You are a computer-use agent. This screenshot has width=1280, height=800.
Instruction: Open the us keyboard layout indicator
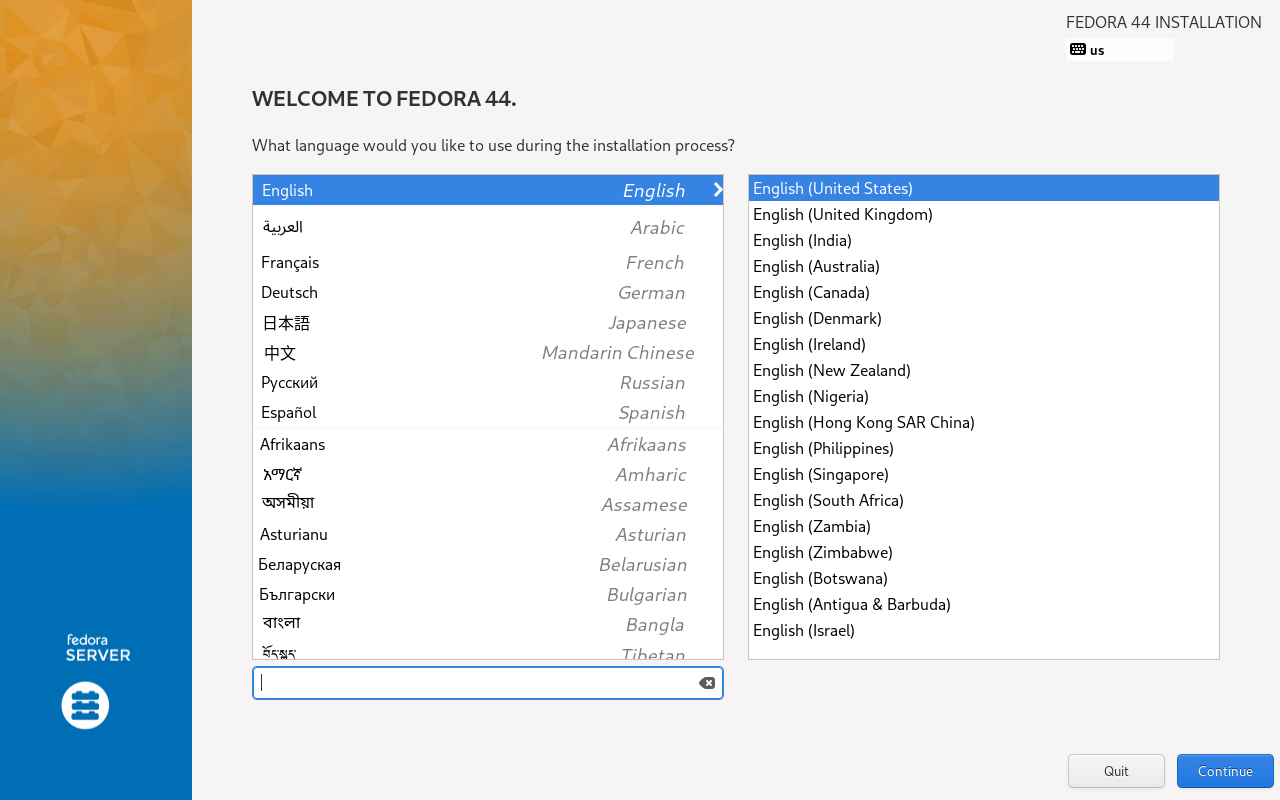(1119, 50)
